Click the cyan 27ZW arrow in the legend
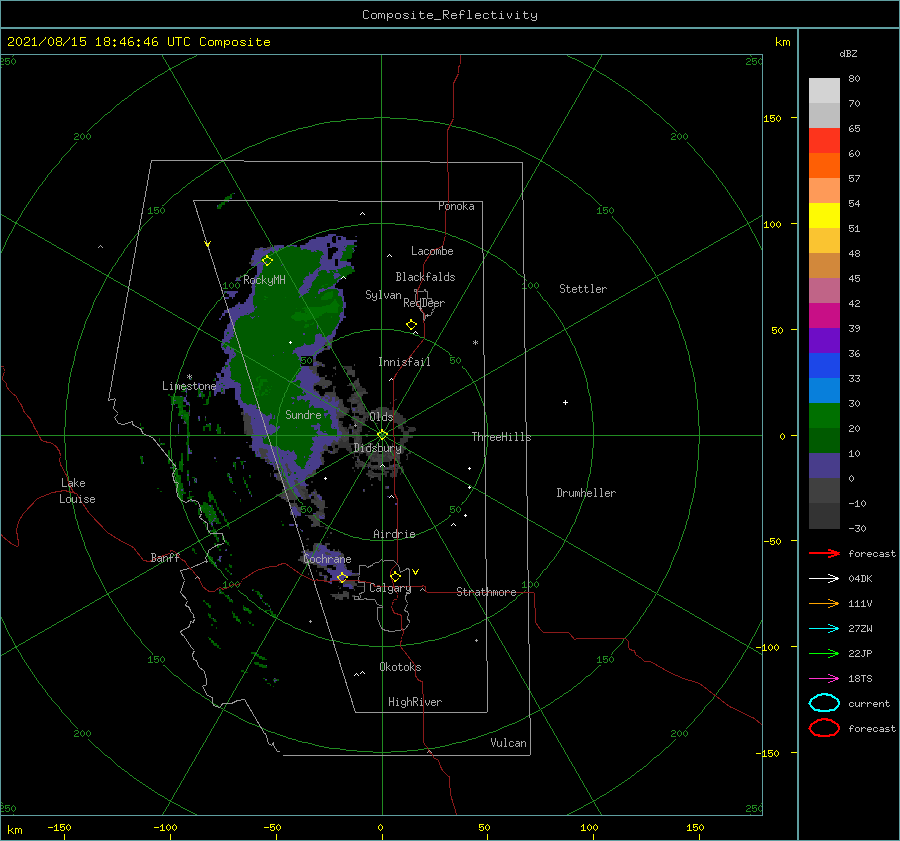 [x=824, y=629]
